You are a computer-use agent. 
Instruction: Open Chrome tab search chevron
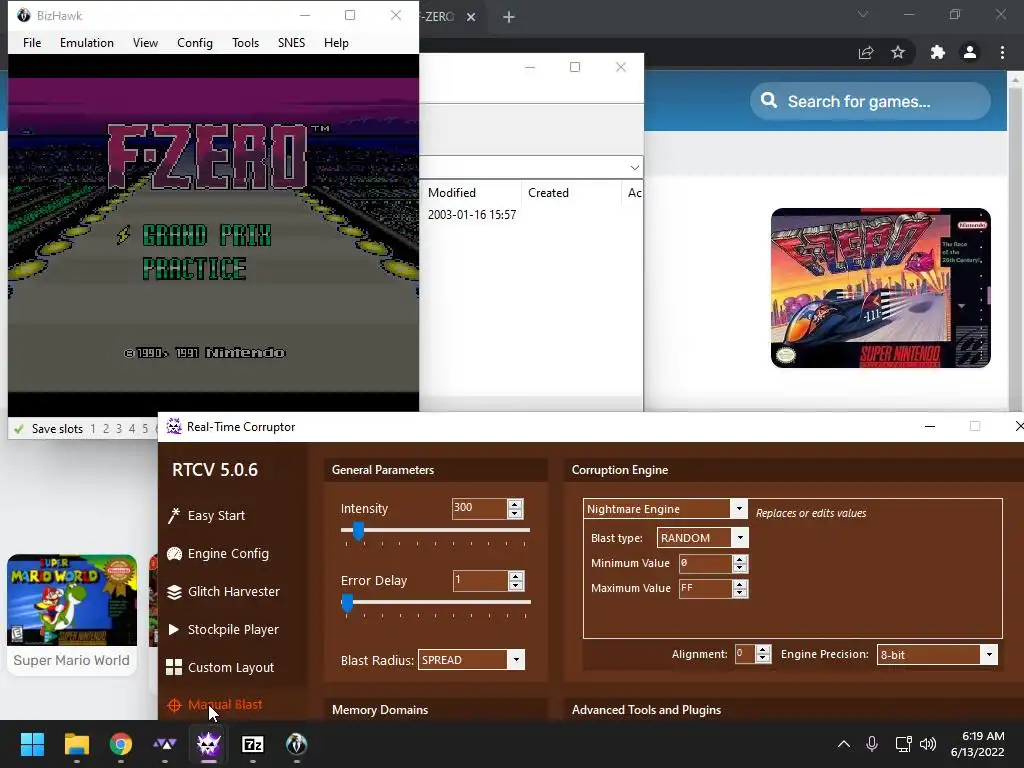pos(863,14)
